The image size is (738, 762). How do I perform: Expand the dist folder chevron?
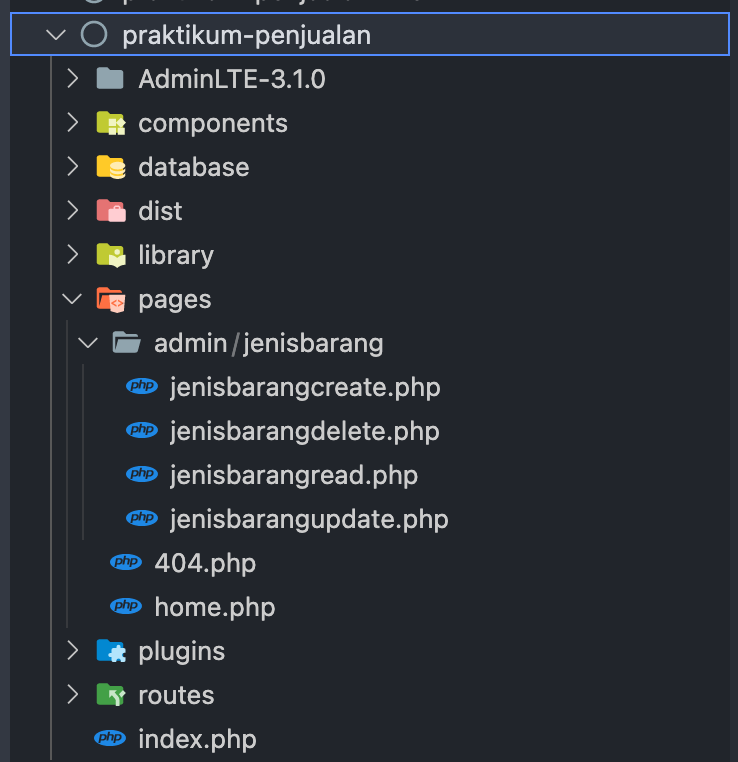pyautogui.click(x=73, y=210)
